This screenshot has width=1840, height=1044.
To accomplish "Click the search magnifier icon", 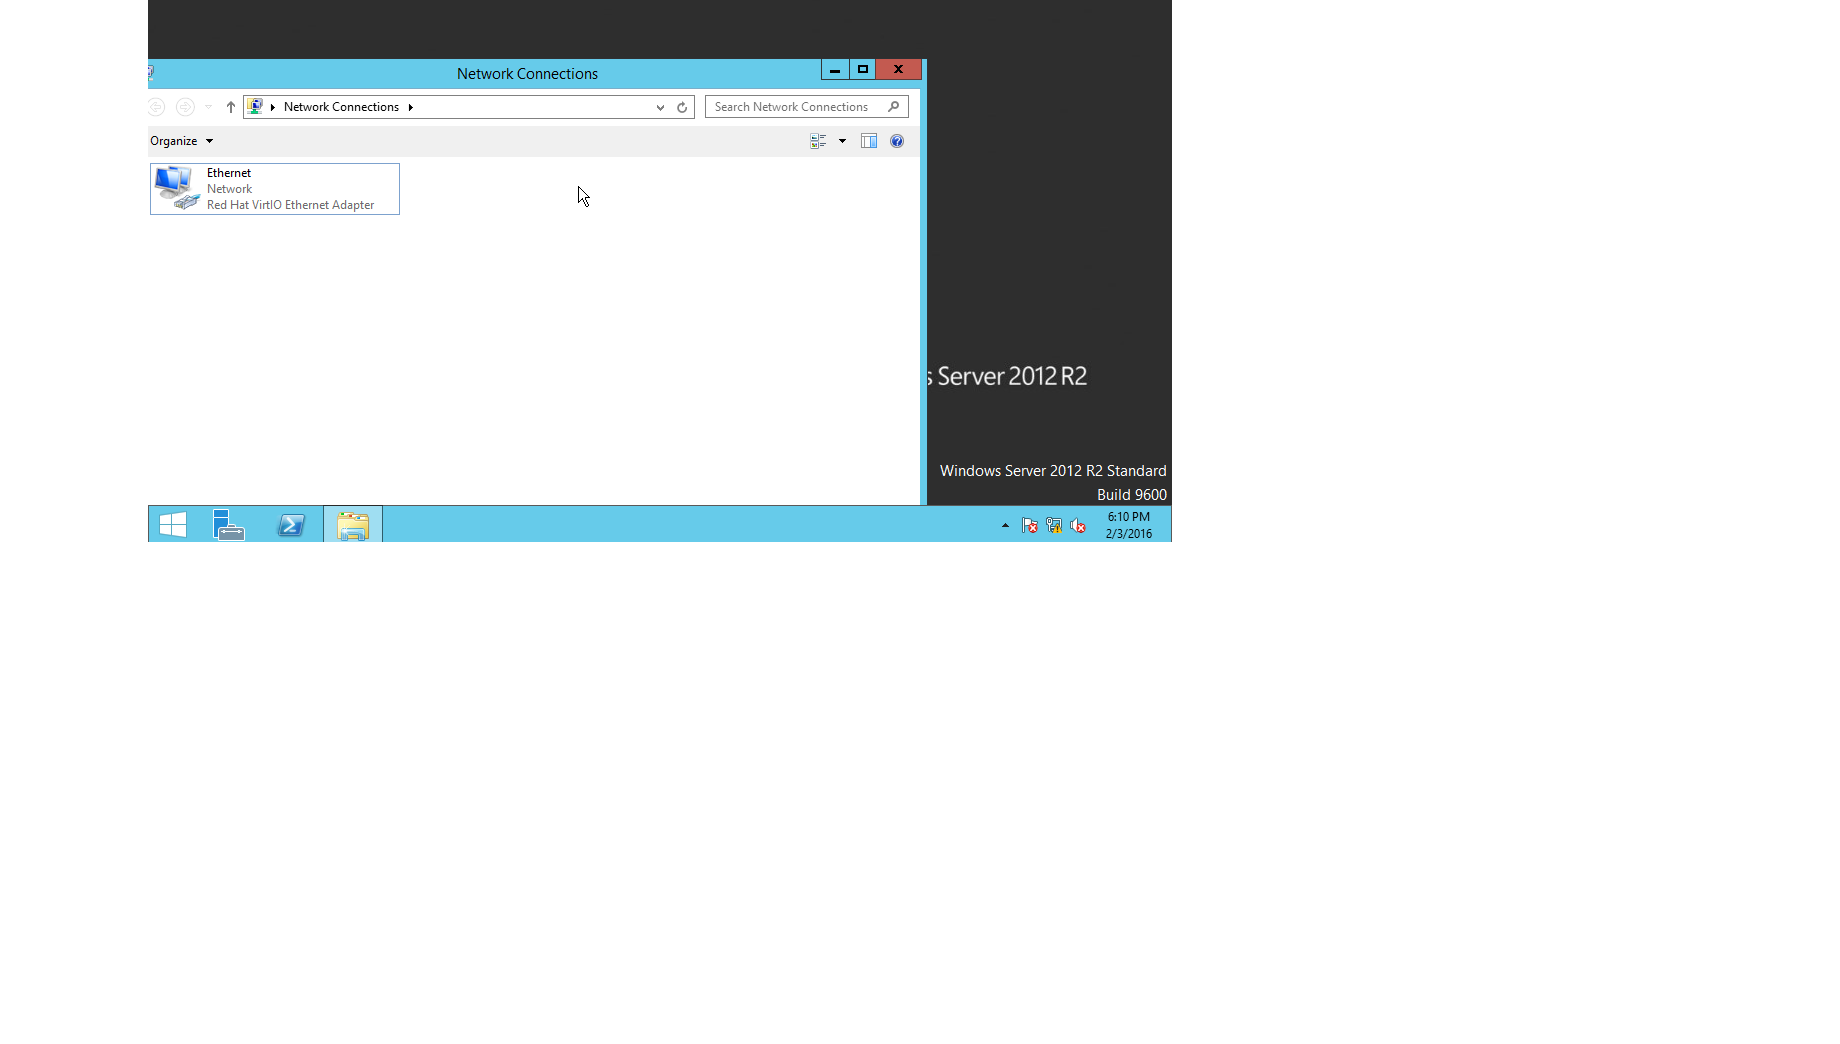I will [x=894, y=107].
